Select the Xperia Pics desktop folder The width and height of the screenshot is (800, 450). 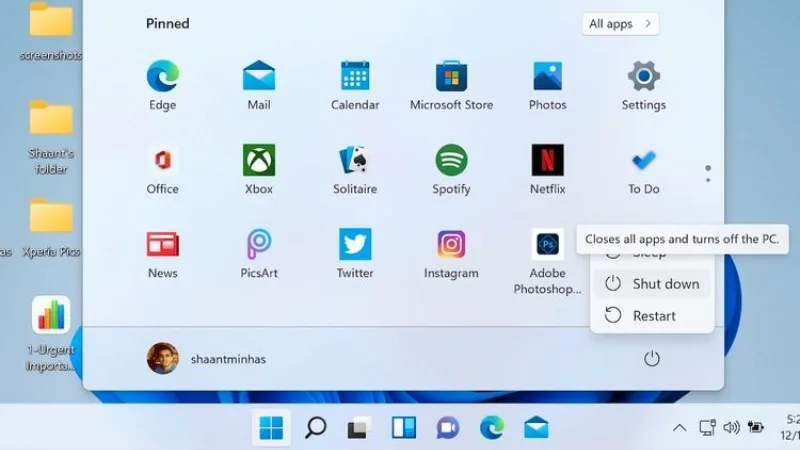(51, 228)
